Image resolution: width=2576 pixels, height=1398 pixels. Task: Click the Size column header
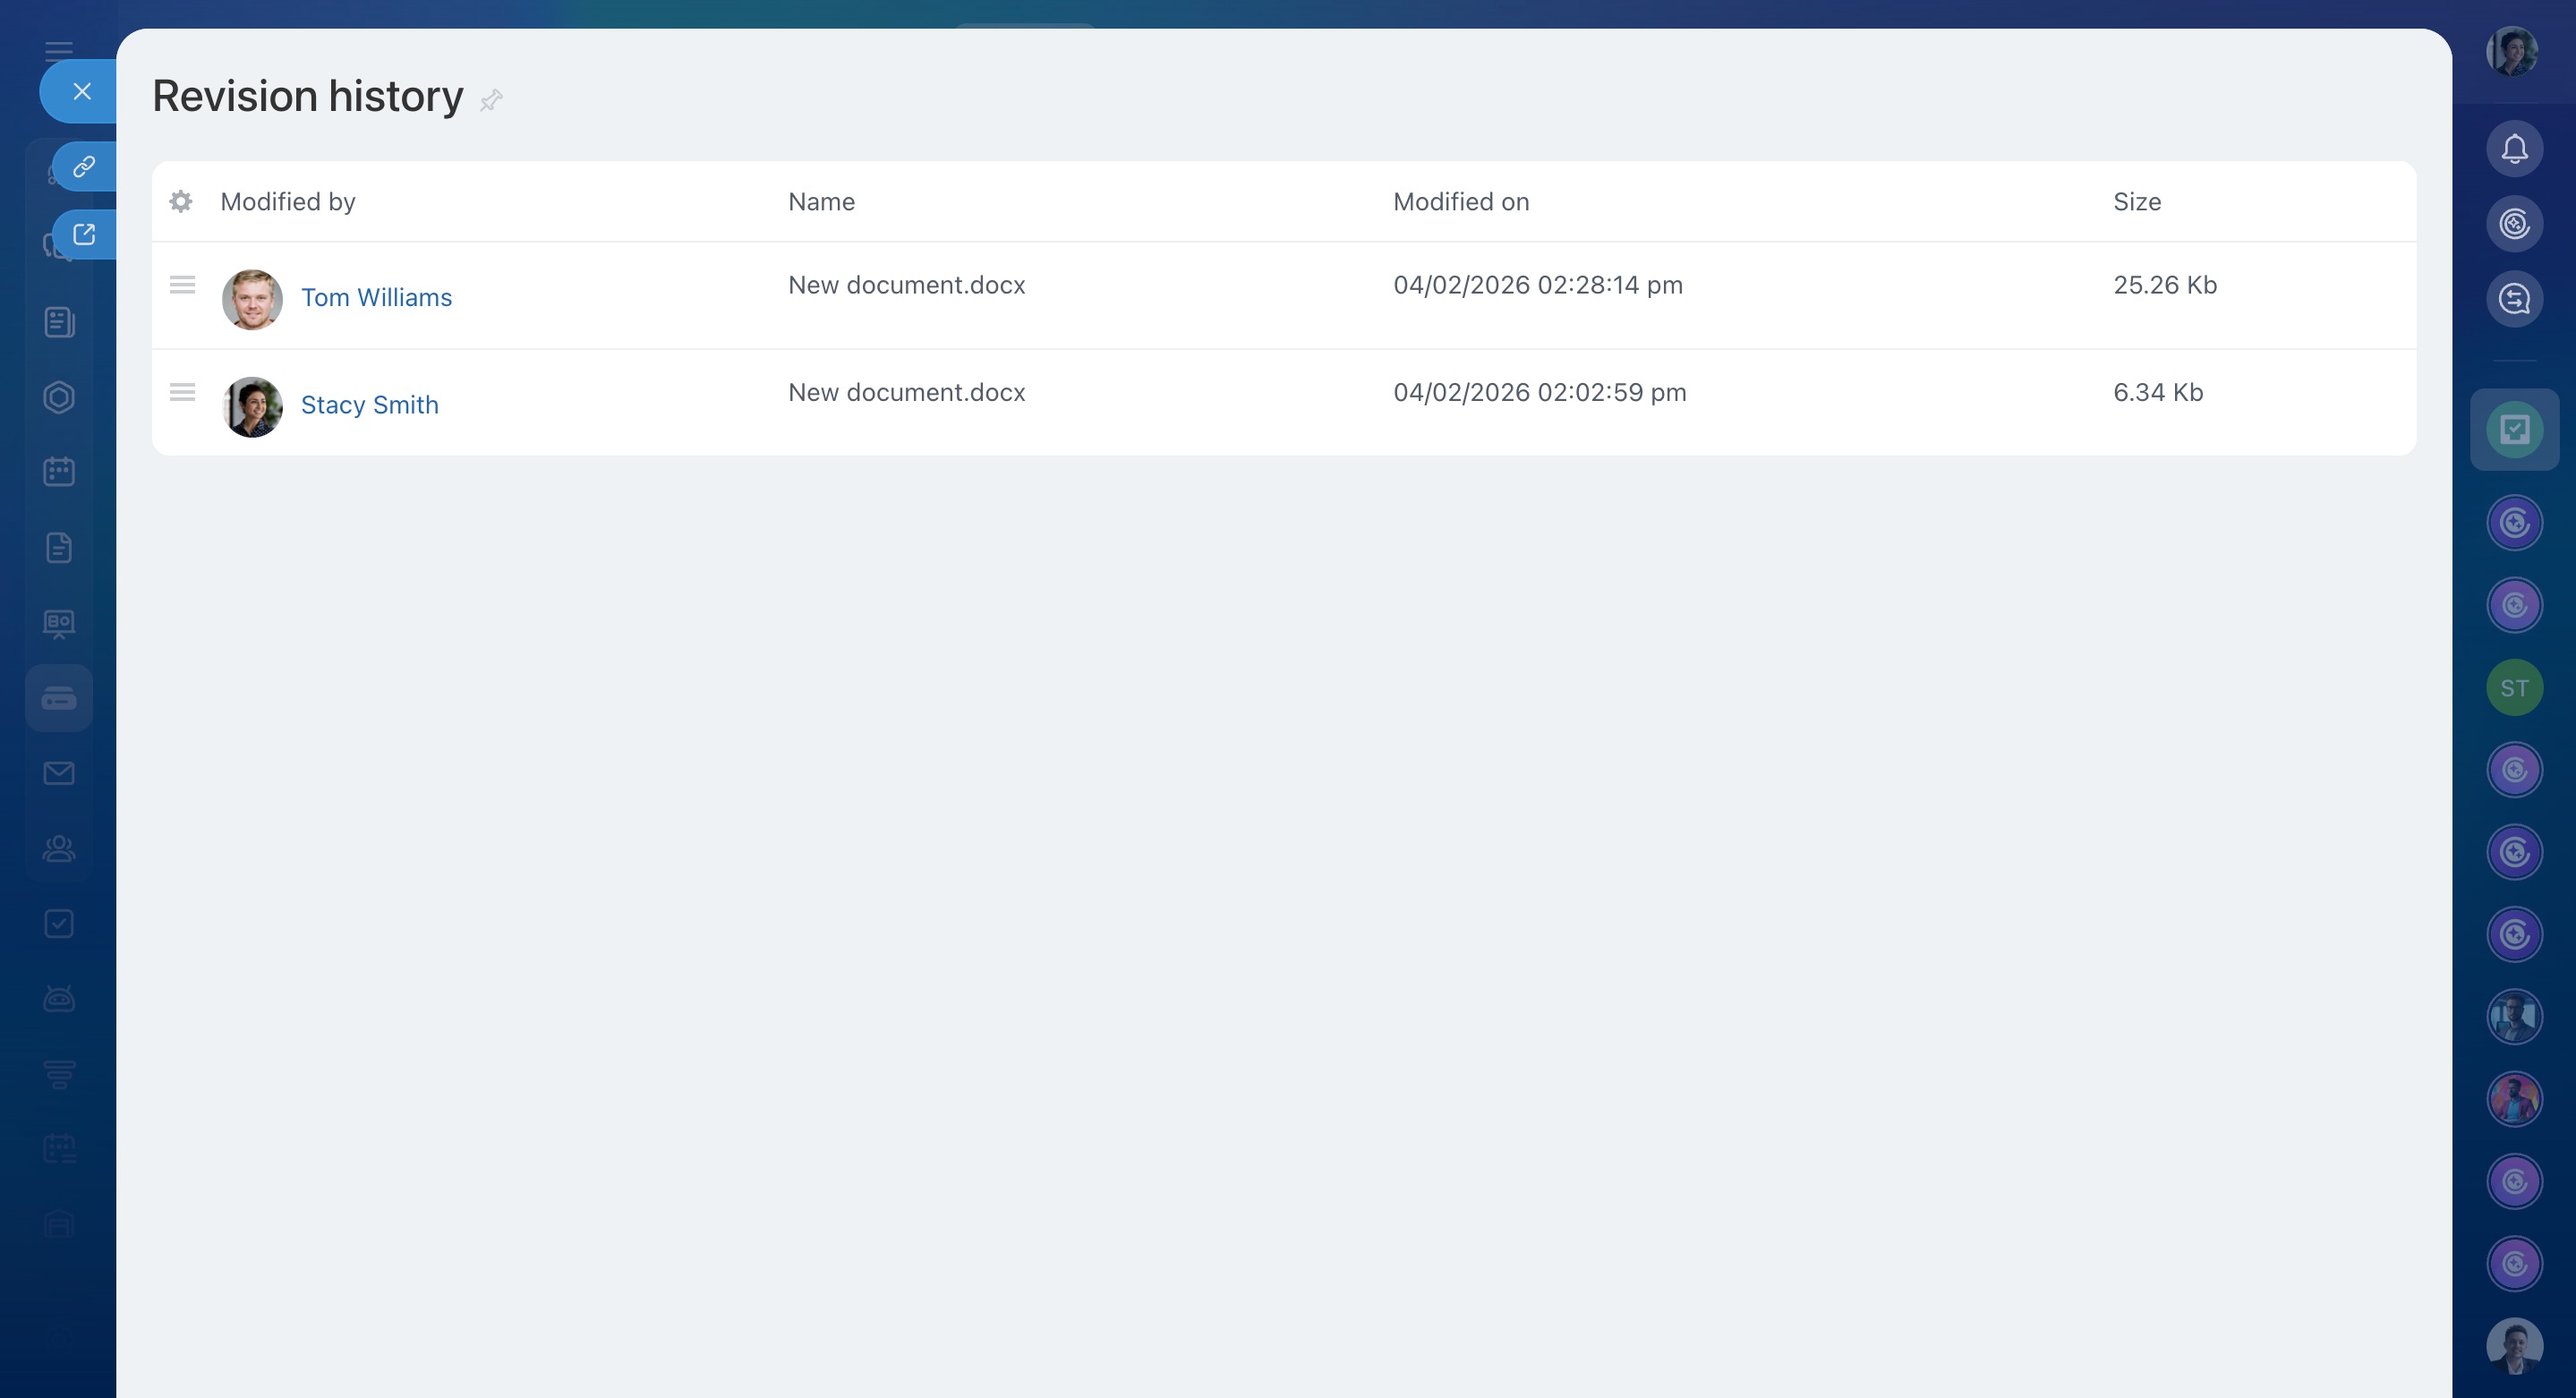pyautogui.click(x=2136, y=202)
